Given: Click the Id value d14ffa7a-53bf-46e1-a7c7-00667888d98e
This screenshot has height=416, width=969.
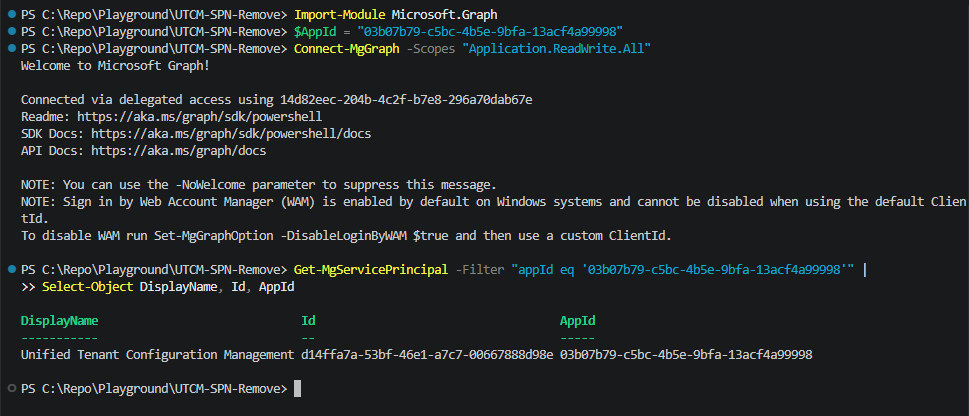Looking at the screenshot, I should tap(427, 355).
